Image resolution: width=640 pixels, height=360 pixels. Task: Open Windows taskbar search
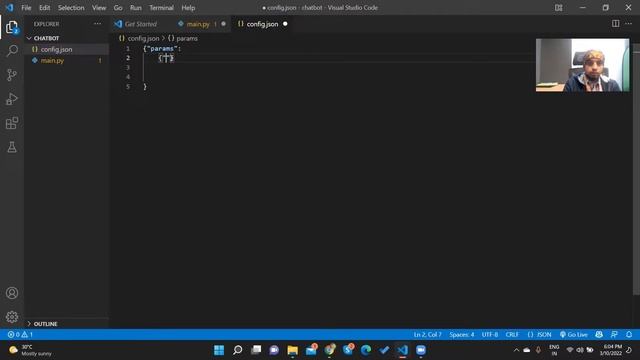pos(237,350)
